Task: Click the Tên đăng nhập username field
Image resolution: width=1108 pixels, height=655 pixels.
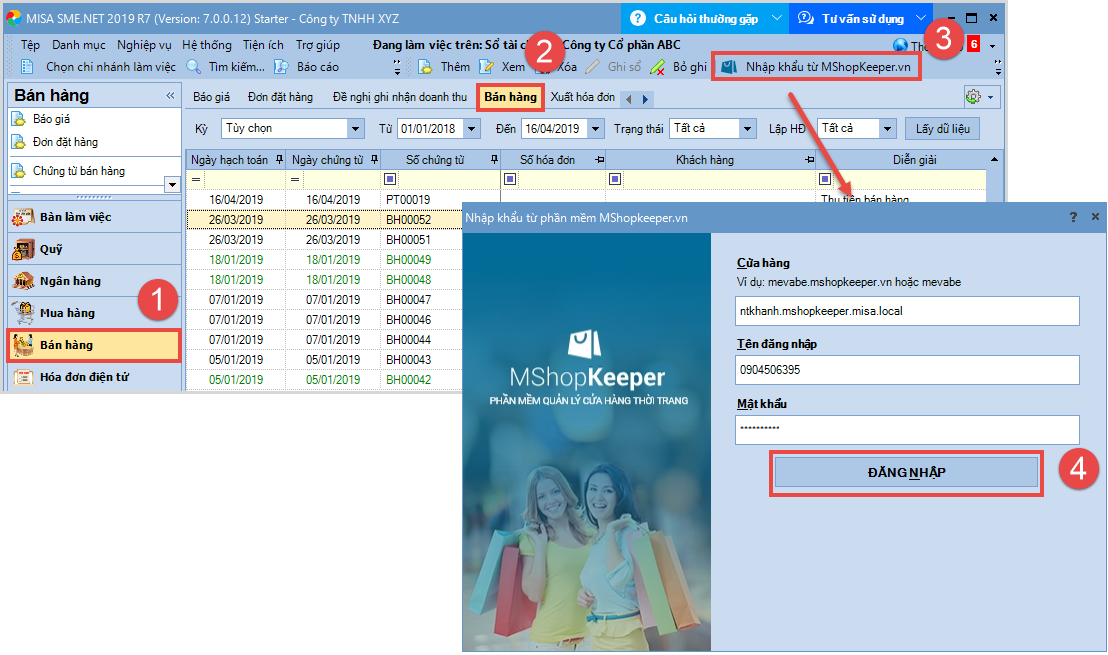Action: point(907,370)
